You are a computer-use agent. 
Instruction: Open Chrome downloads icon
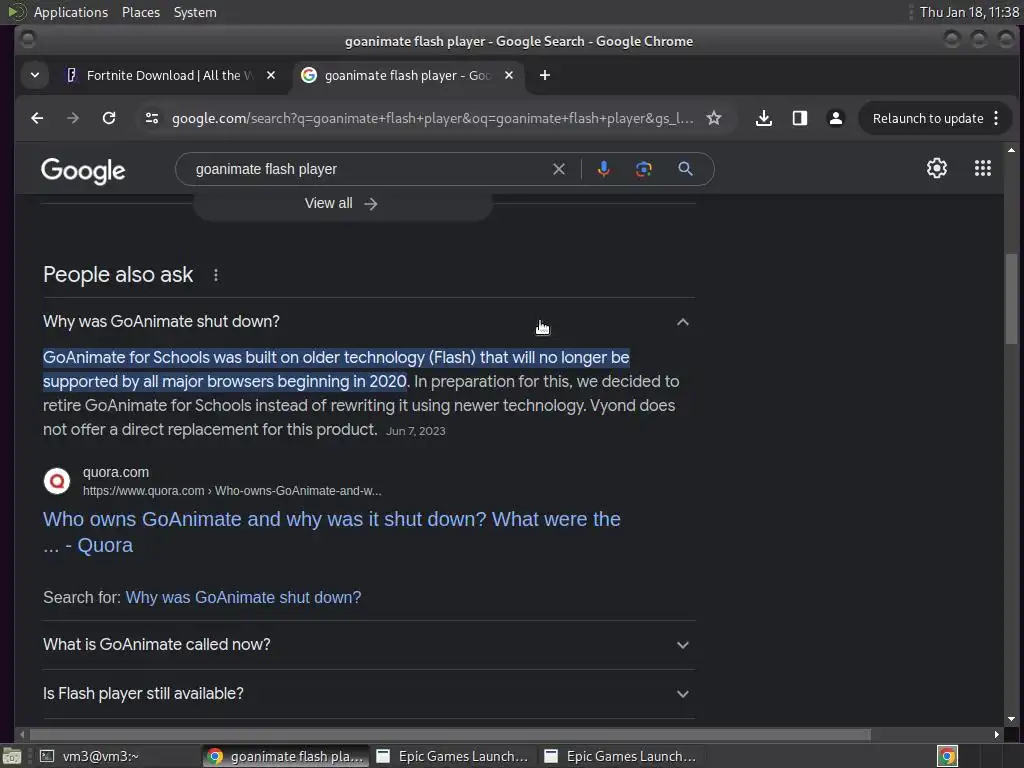pos(763,118)
